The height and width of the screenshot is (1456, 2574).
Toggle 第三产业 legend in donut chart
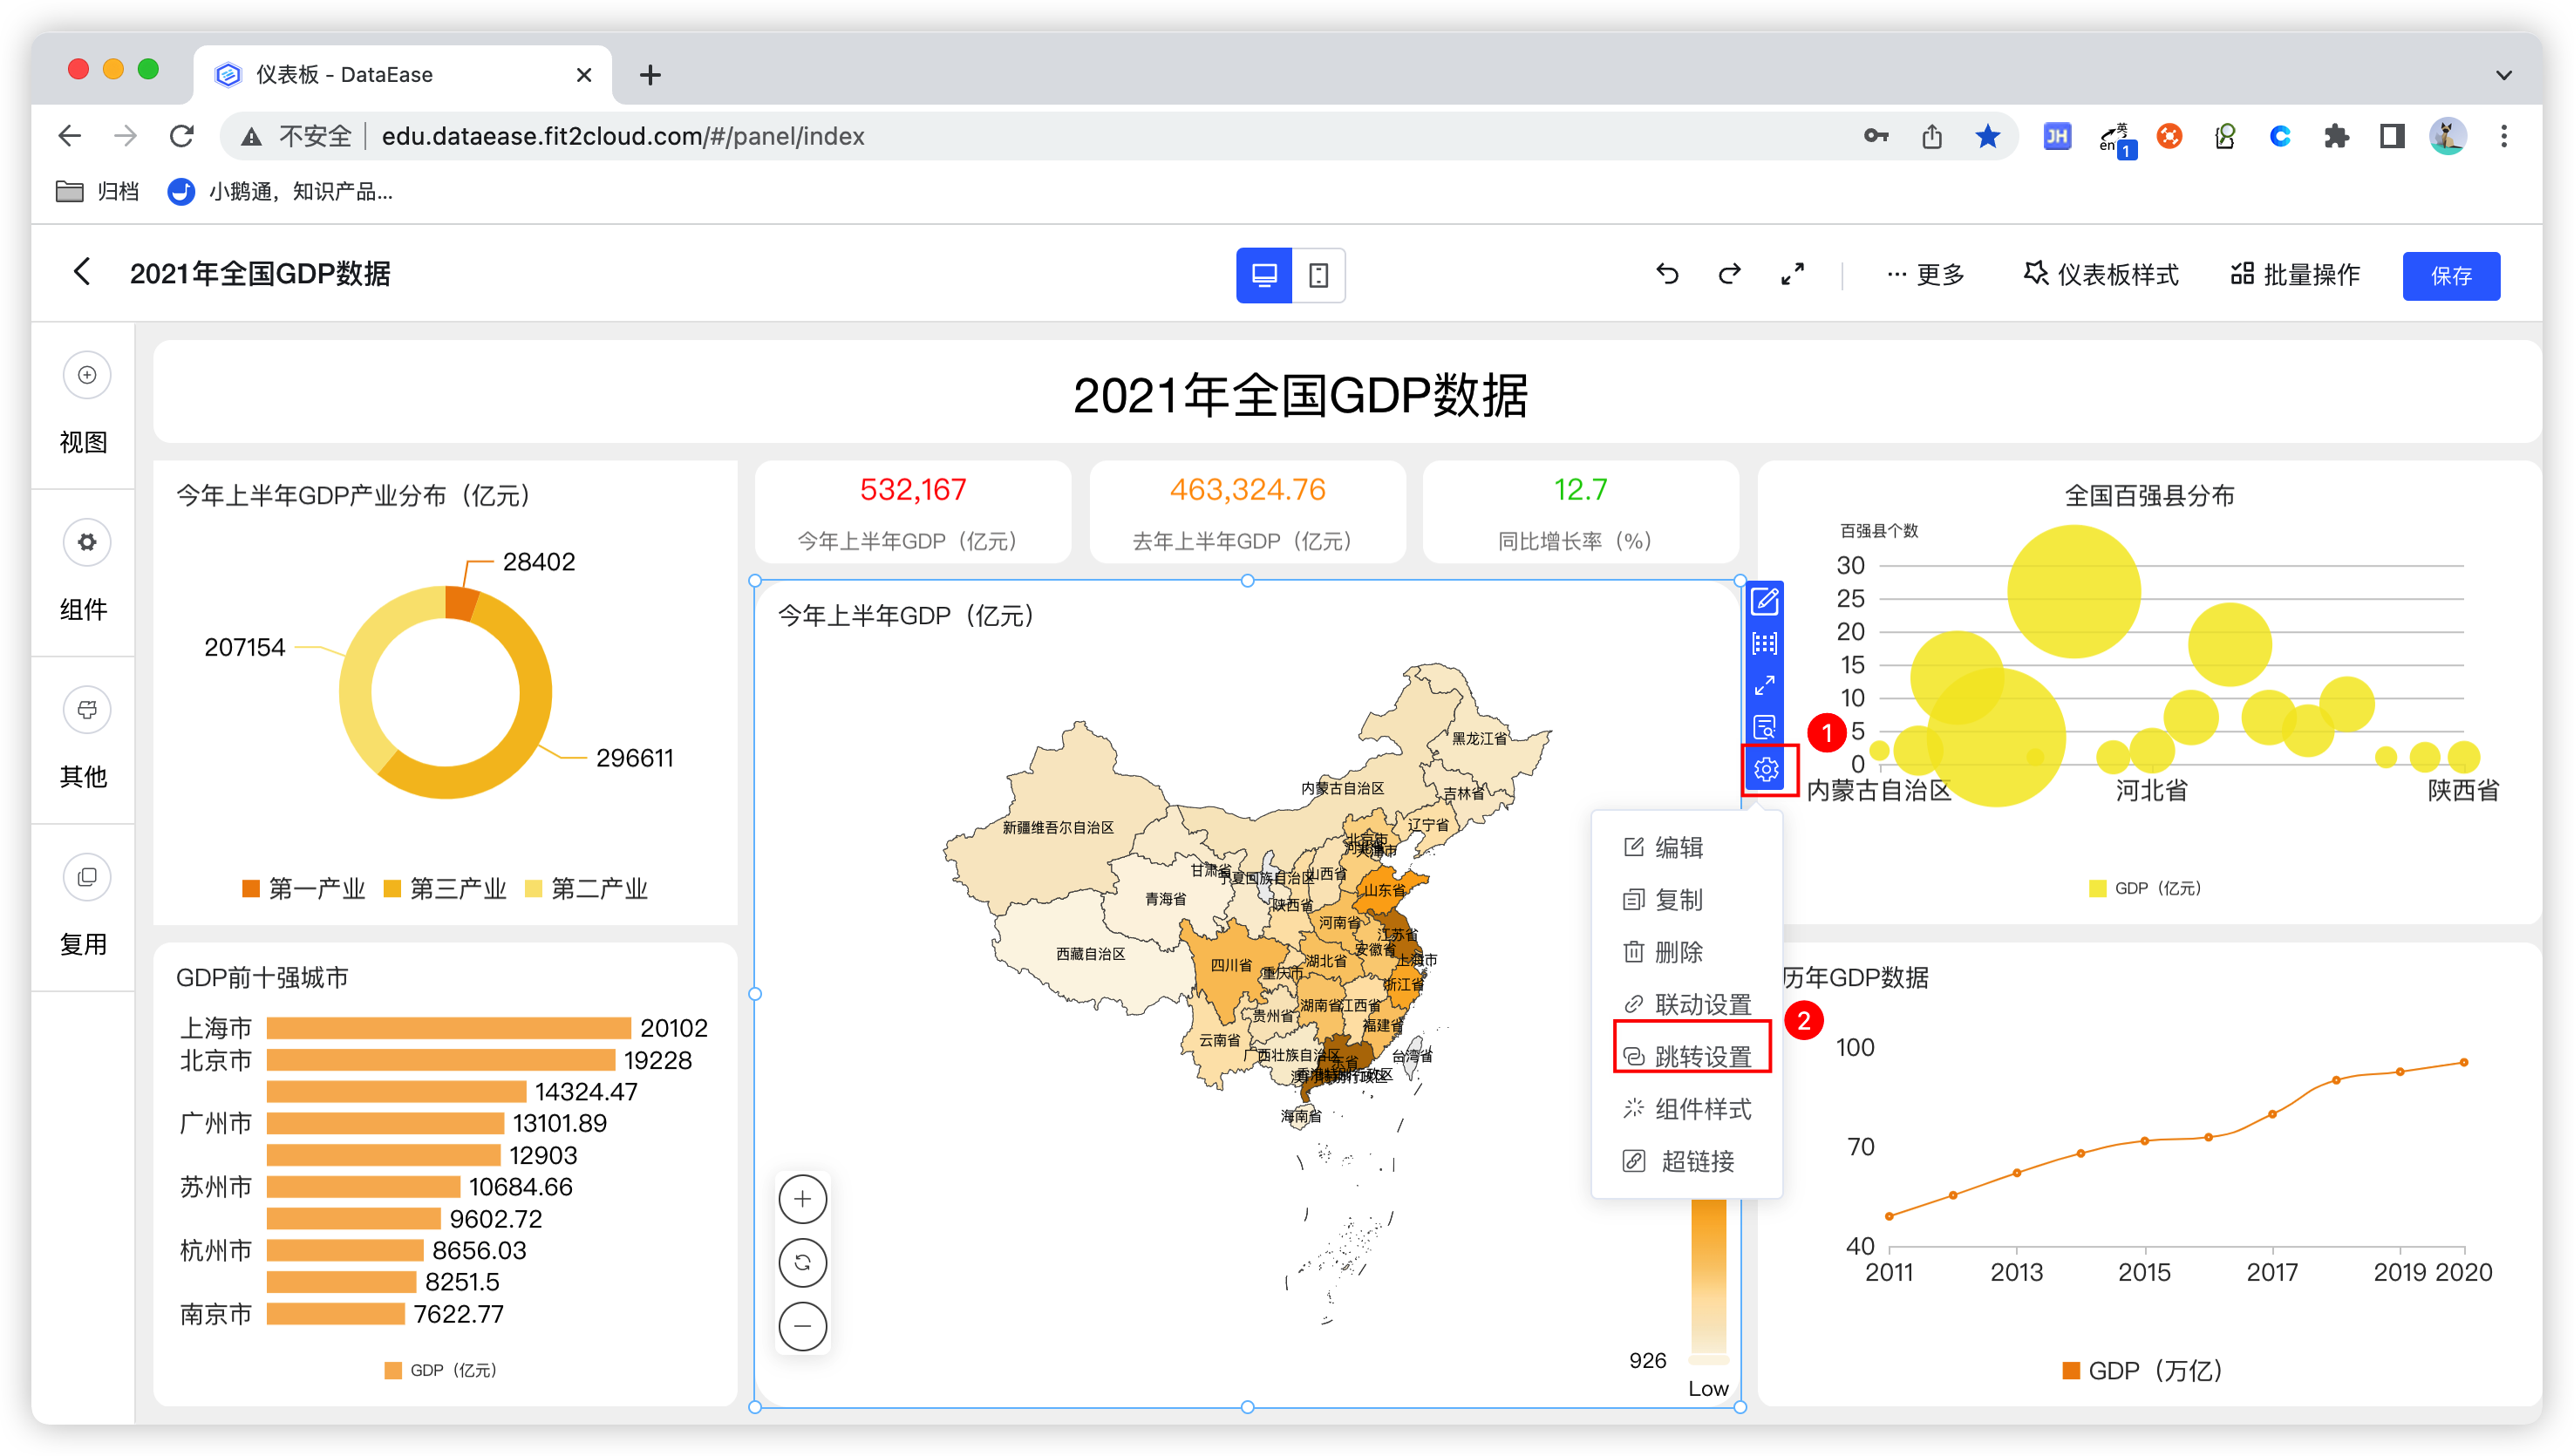click(445, 888)
